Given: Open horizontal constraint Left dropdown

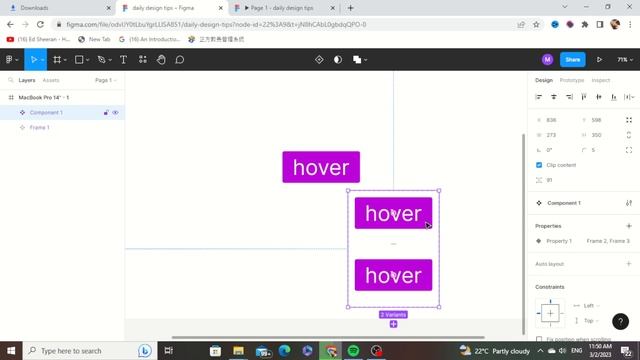Looking at the screenshot, I should point(591,305).
